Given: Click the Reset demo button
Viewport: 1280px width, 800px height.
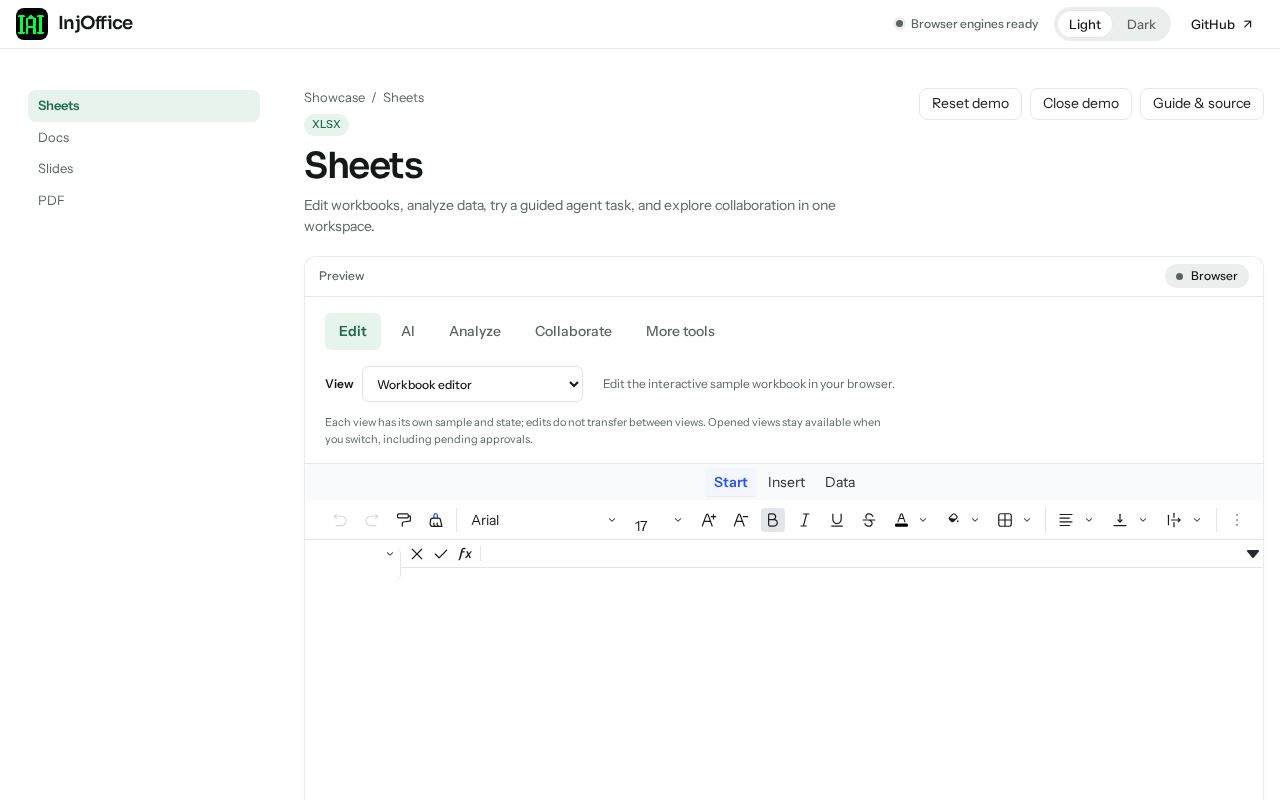Looking at the screenshot, I should click(x=970, y=104).
